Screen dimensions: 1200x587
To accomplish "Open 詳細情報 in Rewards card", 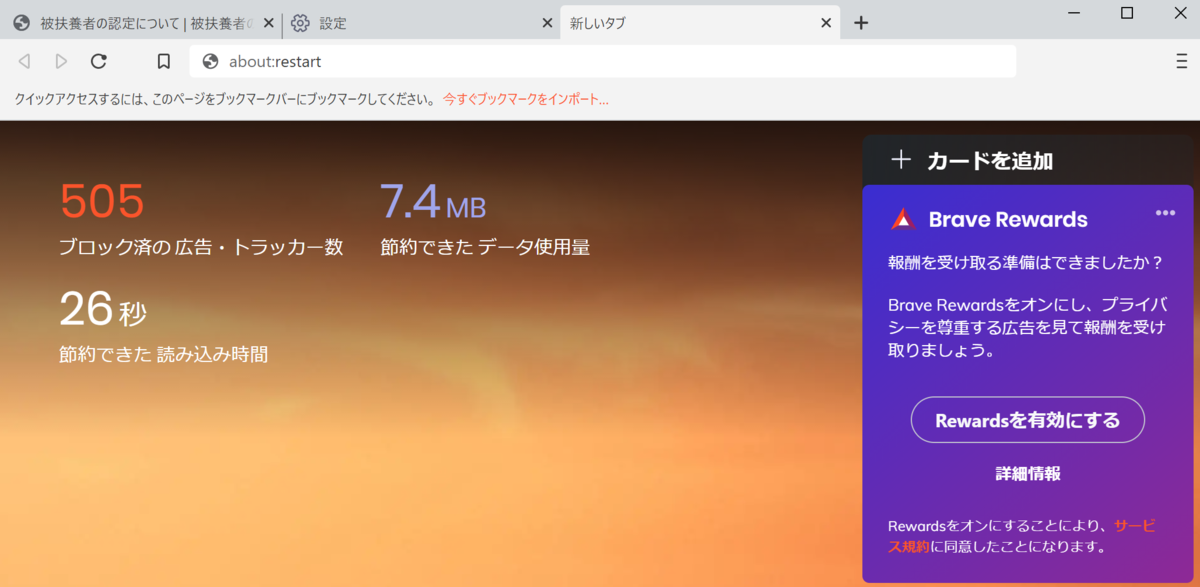I will click(1027, 474).
